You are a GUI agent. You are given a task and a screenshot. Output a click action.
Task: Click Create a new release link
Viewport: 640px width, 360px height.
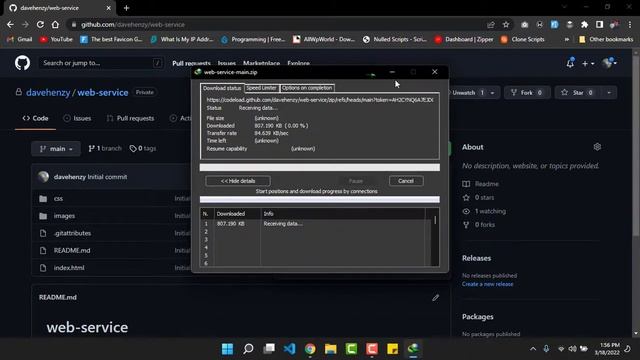click(487, 284)
